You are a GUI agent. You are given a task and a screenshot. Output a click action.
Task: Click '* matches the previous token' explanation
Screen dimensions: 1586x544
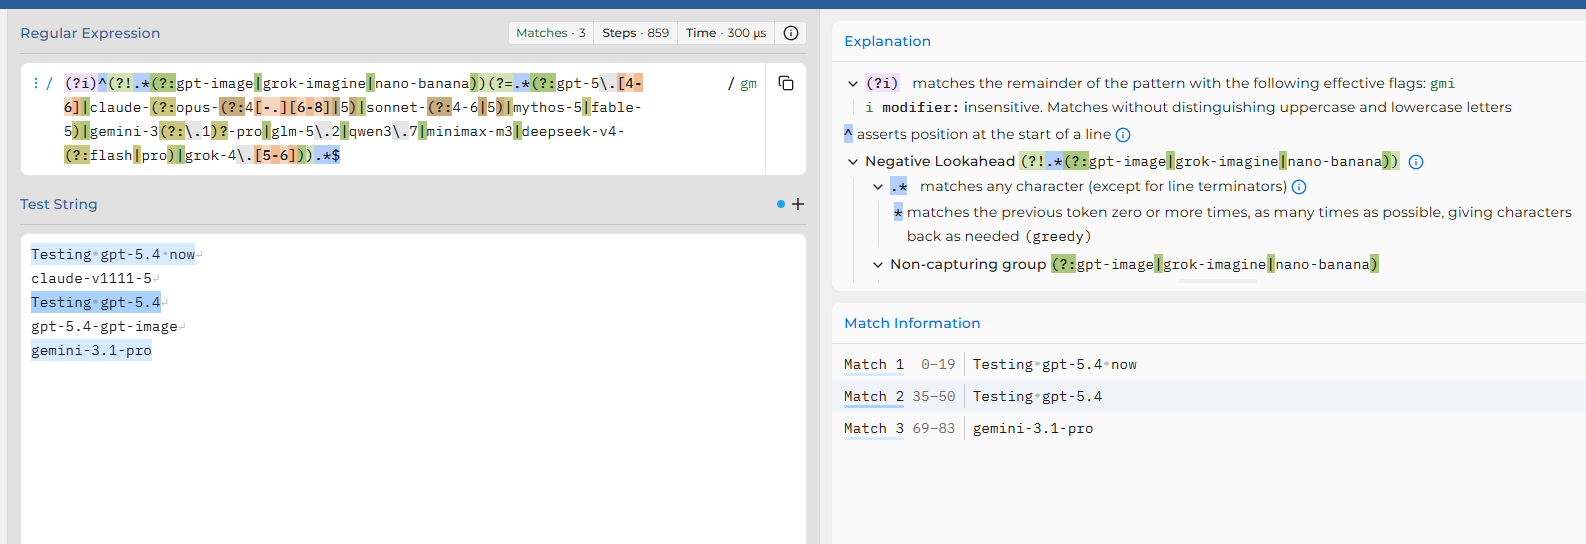click(1232, 225)
